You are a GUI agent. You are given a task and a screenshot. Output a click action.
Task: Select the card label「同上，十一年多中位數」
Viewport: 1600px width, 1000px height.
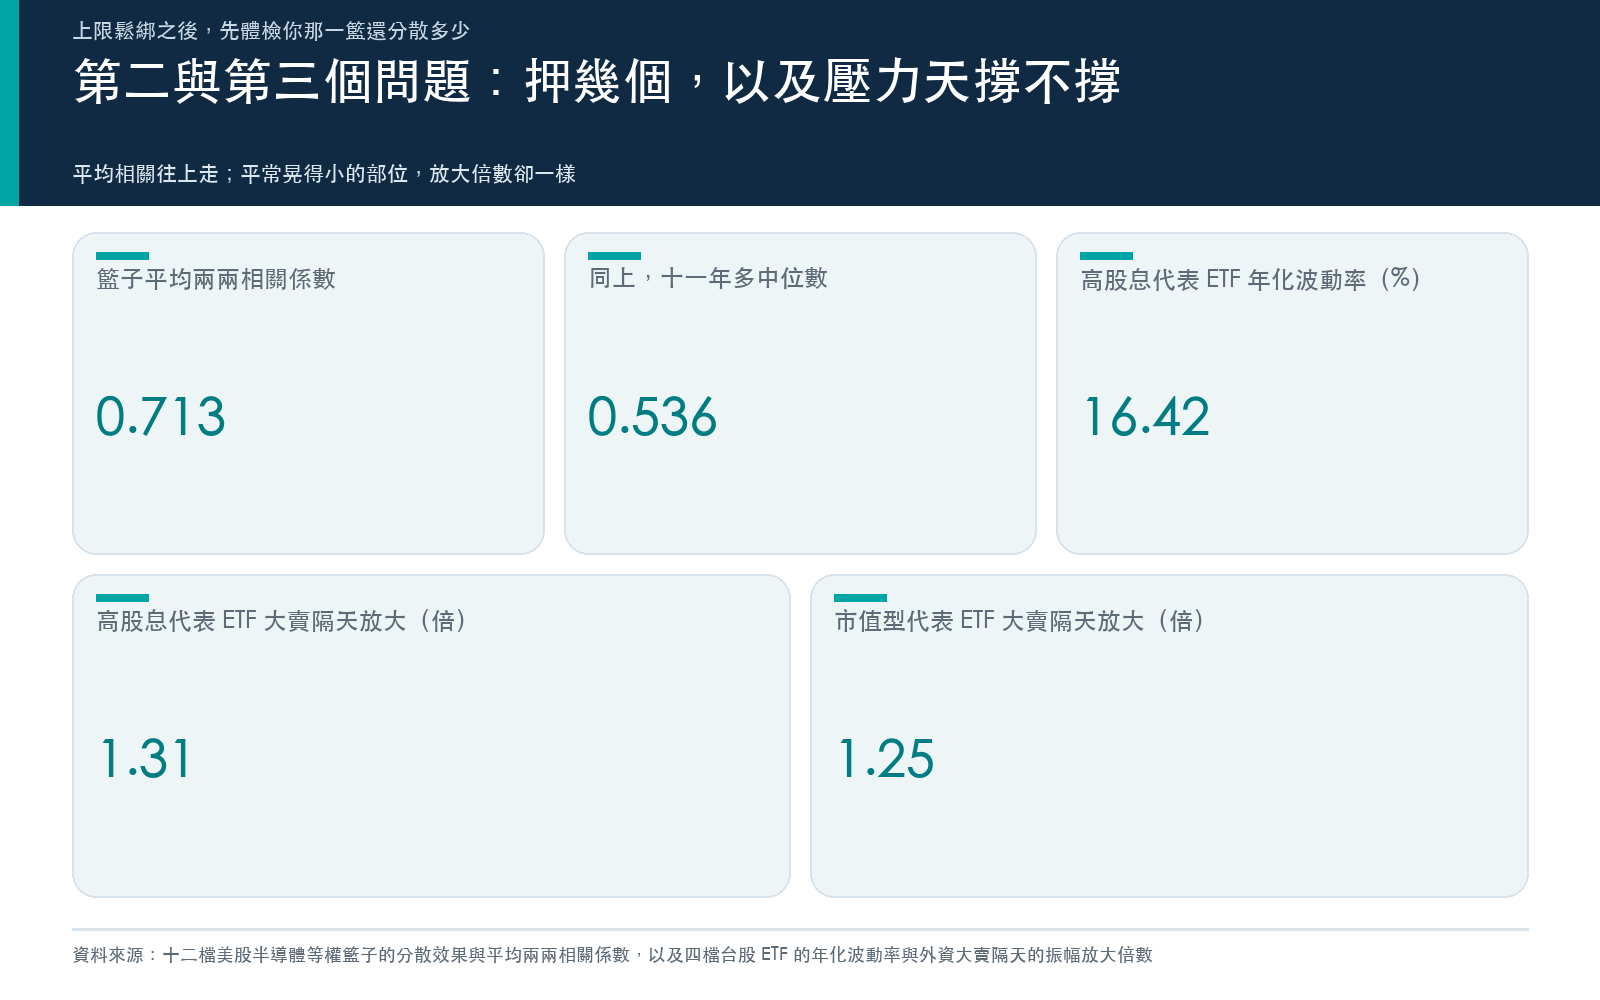[x=708, y=279]
